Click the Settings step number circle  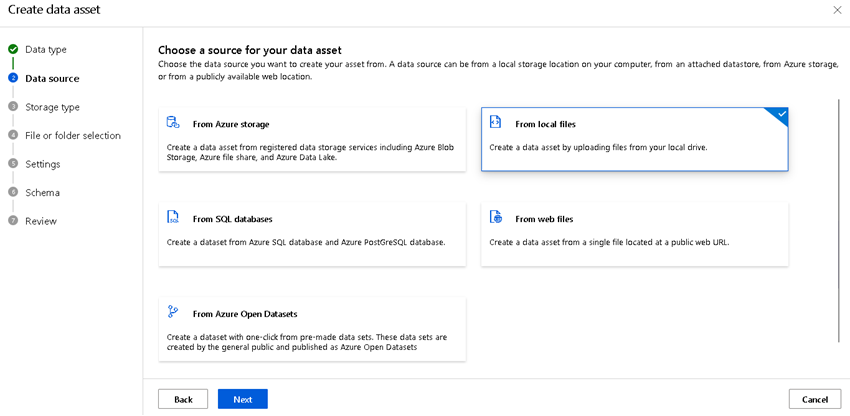(13, 164)
